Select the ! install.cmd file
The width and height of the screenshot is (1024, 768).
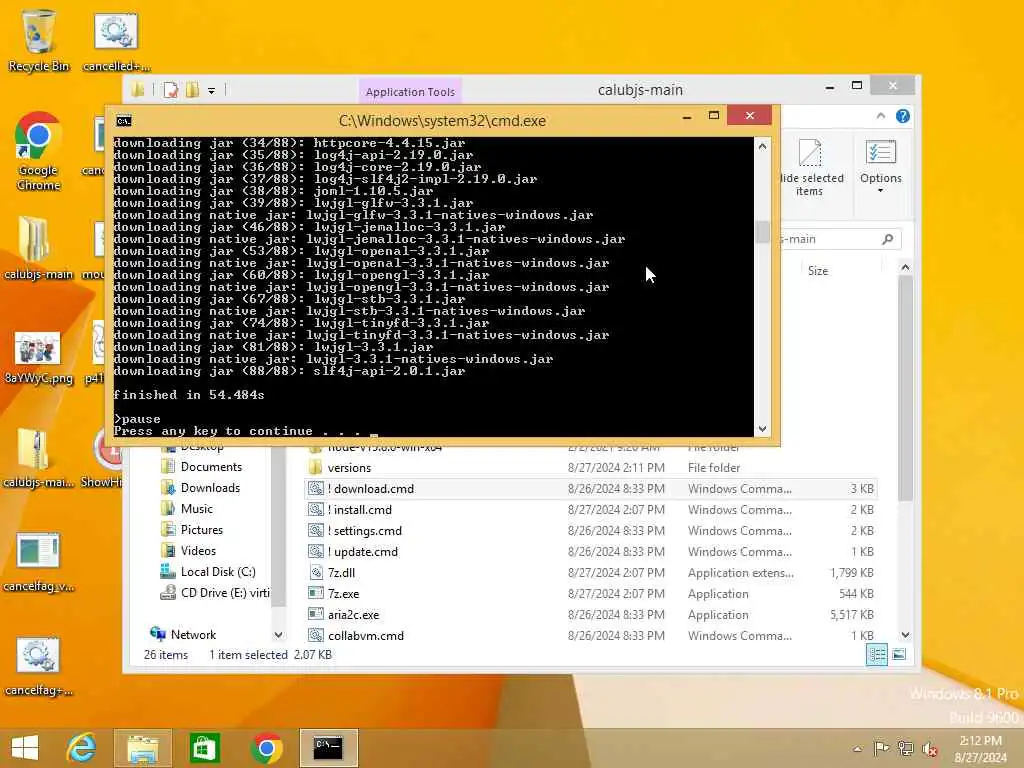590,509
